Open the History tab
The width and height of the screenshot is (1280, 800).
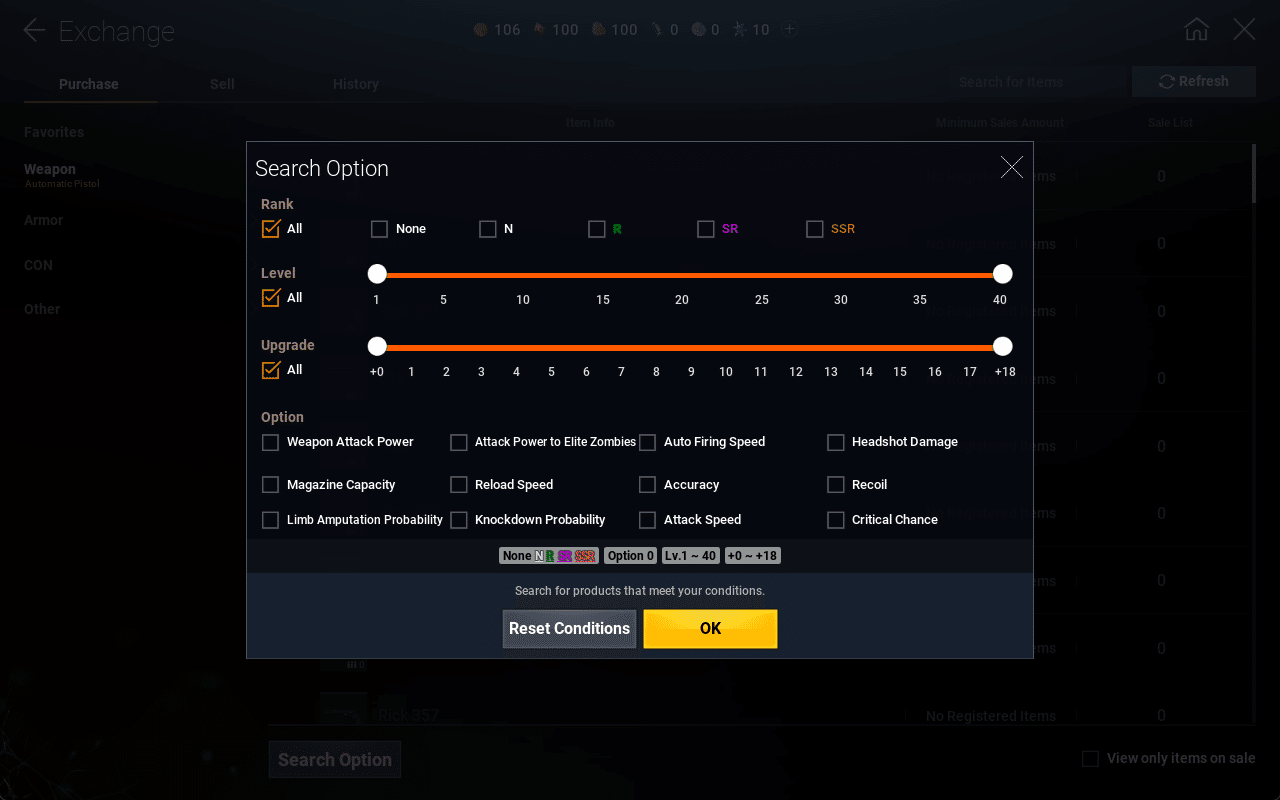tap(356, 84)
